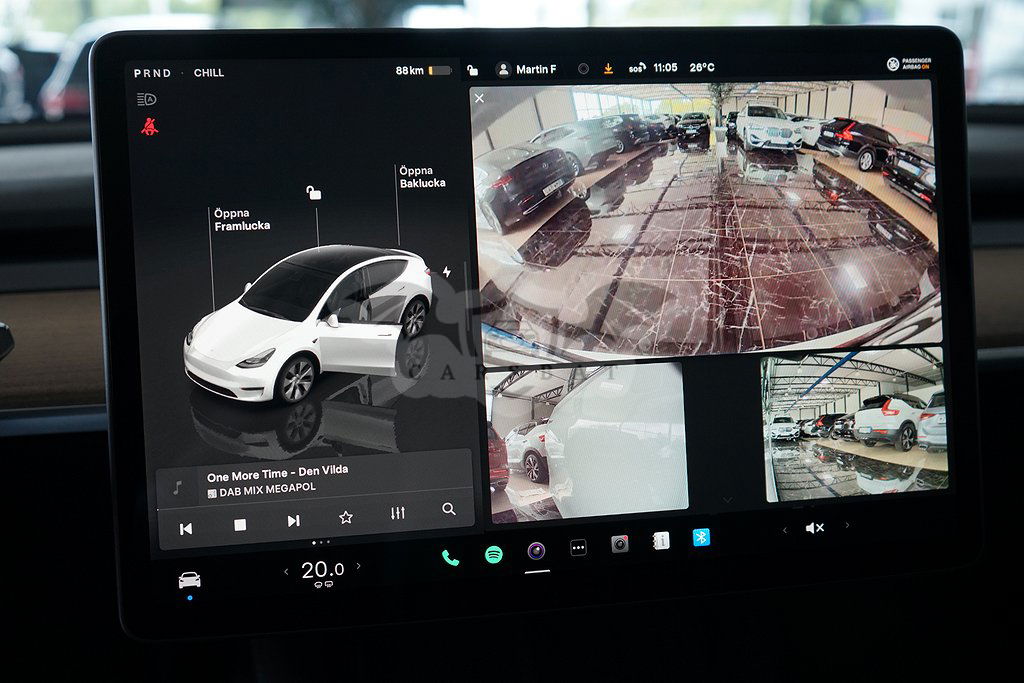Increase temperature with the right arrow
The image size is (1024, 683).
(x=359, y=567)
